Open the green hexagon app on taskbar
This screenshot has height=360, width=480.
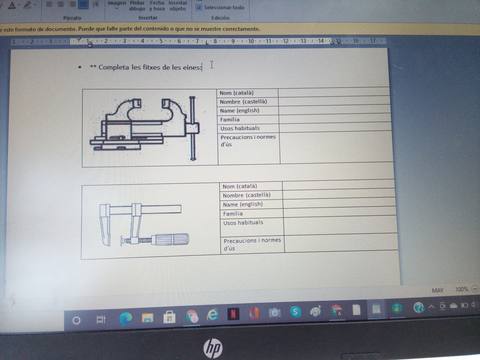pyautogui.click(x=397, y=308)
